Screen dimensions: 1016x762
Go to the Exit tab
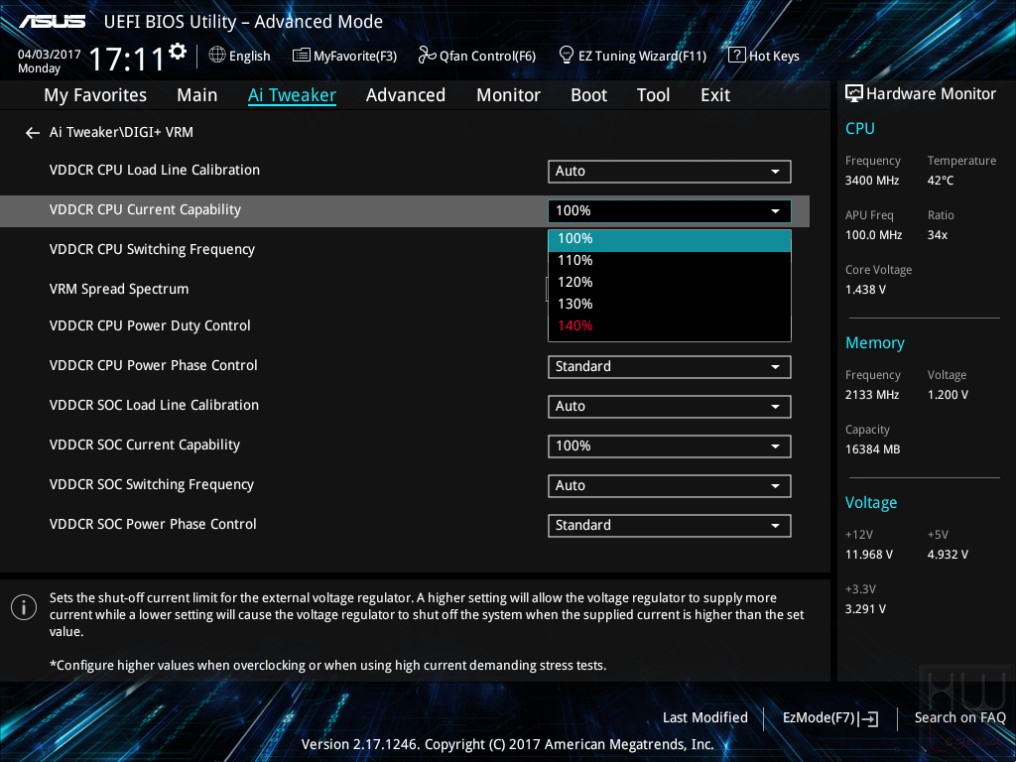(715, 95)
